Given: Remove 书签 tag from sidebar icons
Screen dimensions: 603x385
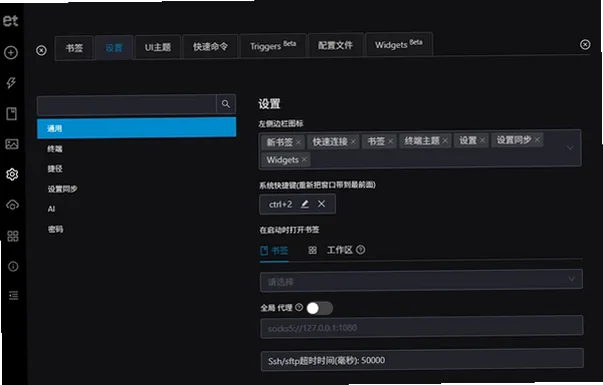Looking at the screenshot, I should point(390,141).
